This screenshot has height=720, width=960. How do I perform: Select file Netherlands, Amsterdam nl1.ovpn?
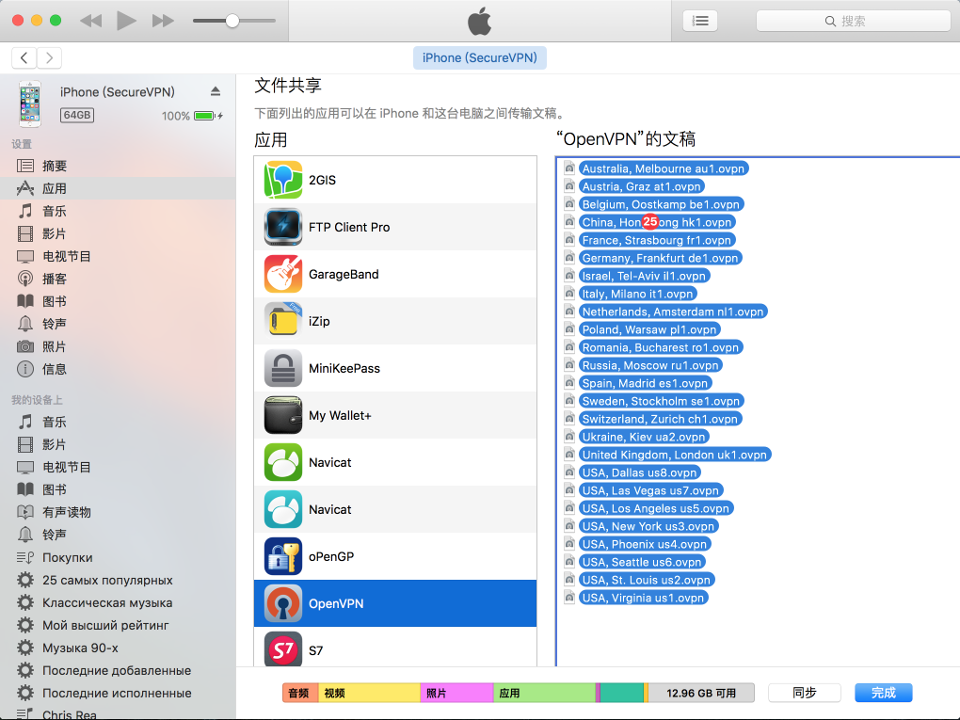[673, 312]
